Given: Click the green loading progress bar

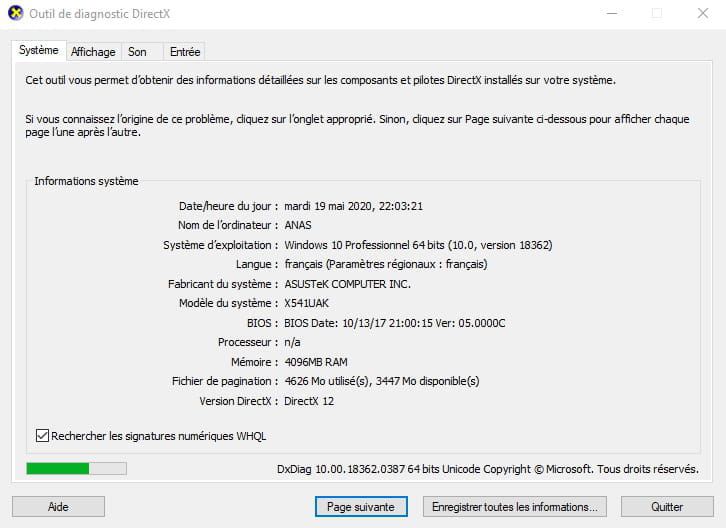Looking at the screenshot, I should [76, 469].
